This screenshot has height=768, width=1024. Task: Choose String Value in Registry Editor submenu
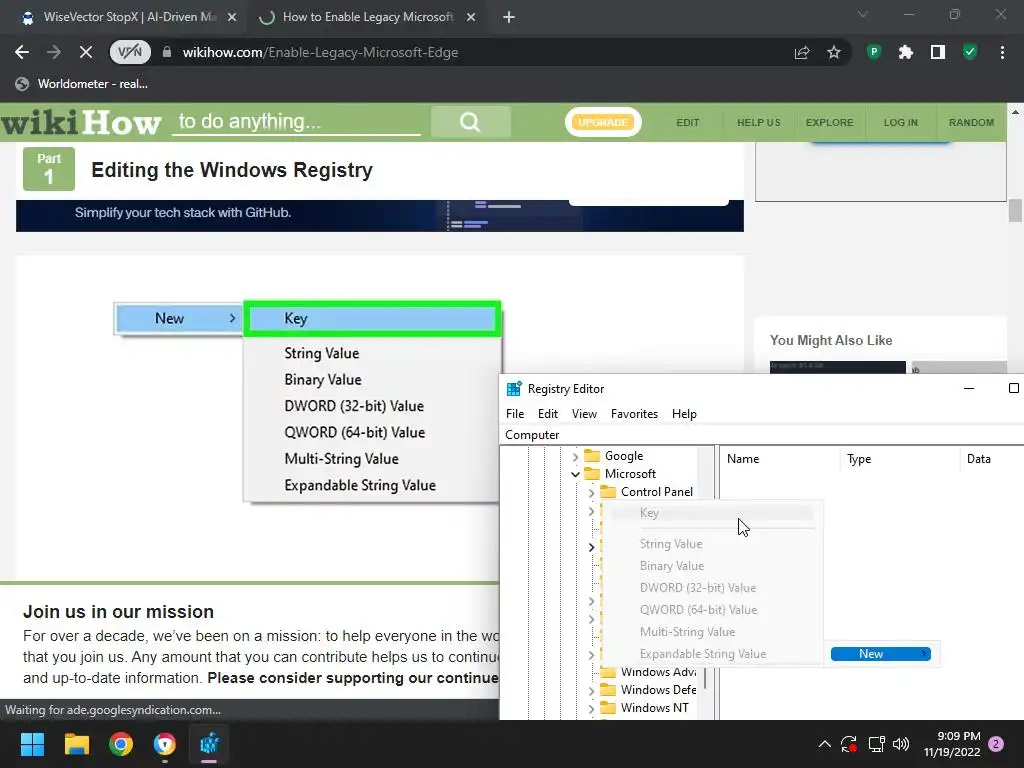coord(712,544)
